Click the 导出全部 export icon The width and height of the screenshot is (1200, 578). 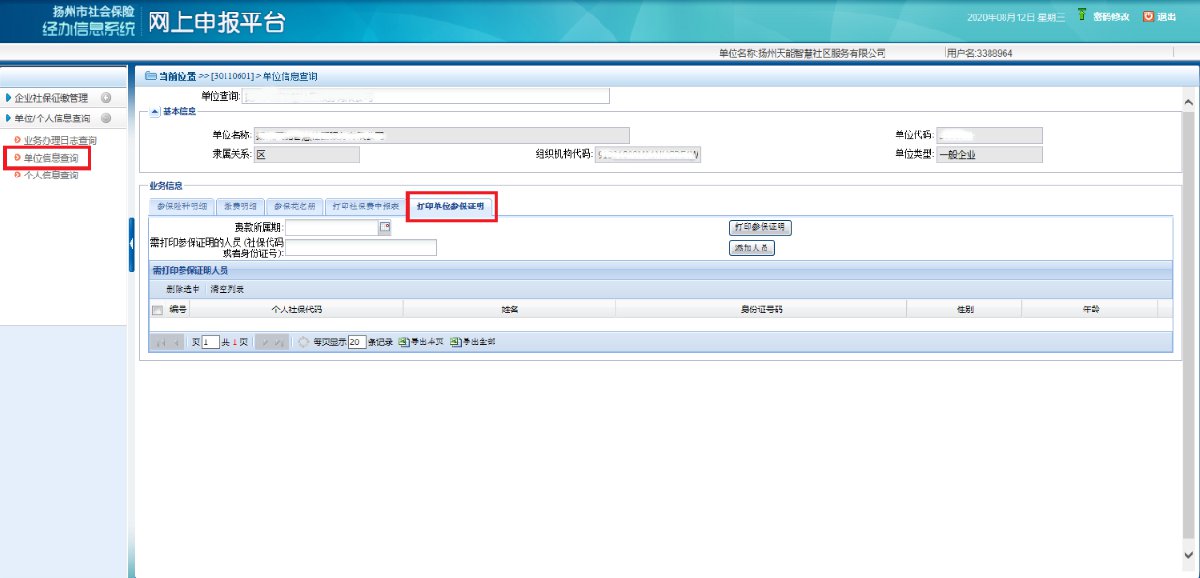[455, 342]
